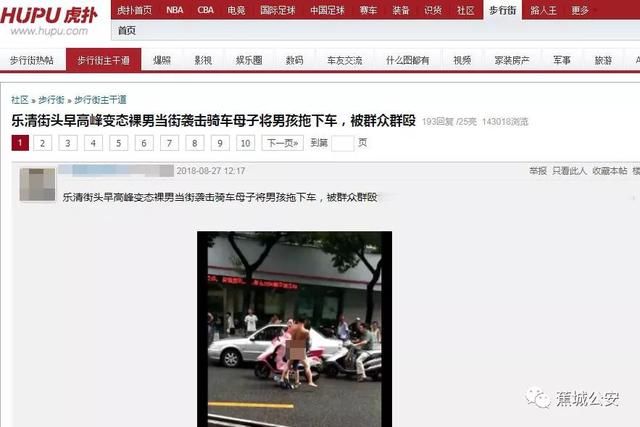This screenshot has height=427, width=640.
Task: Switch to 数码 tab
Action: [x=294, y=60]
